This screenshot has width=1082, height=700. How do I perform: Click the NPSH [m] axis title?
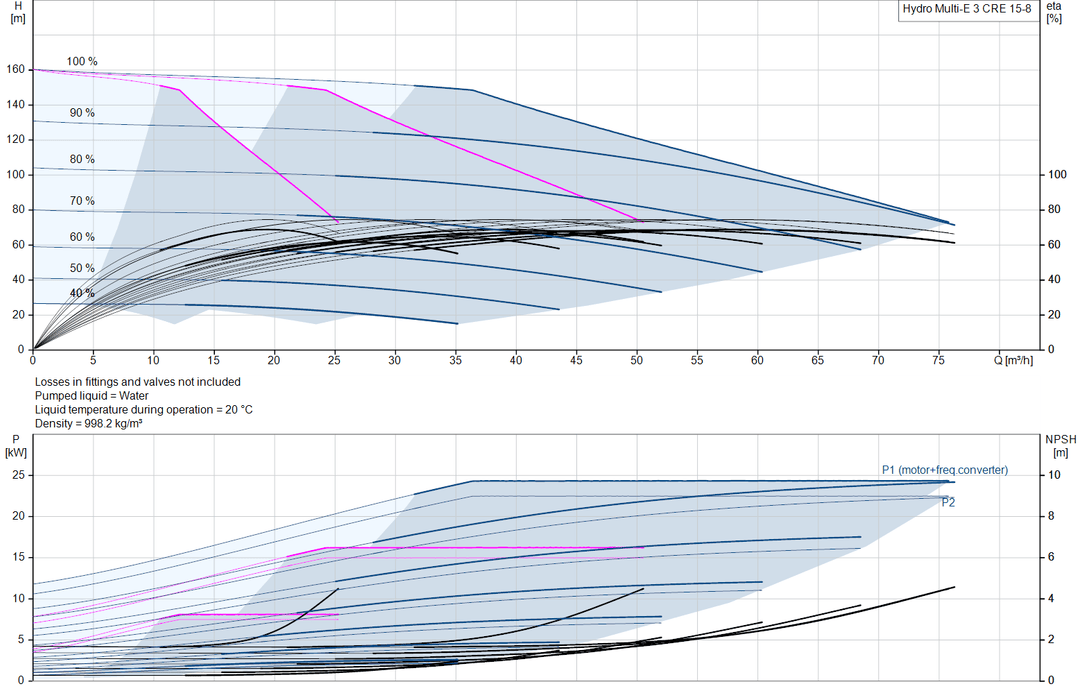tap(1061, 446)
